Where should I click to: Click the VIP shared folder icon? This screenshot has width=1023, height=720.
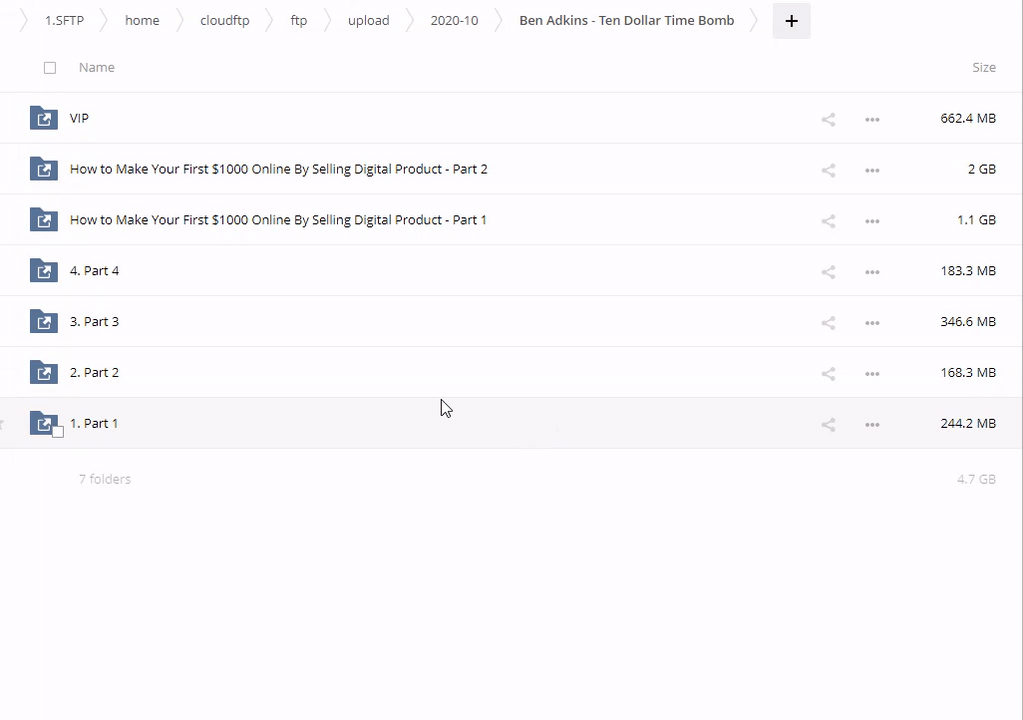44,118
